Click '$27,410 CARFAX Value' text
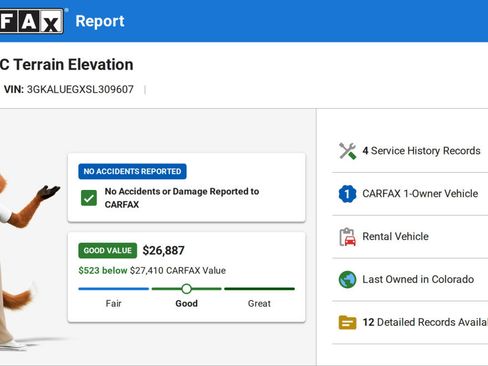This screenshot has height=366, width=488. pos(178,270)
